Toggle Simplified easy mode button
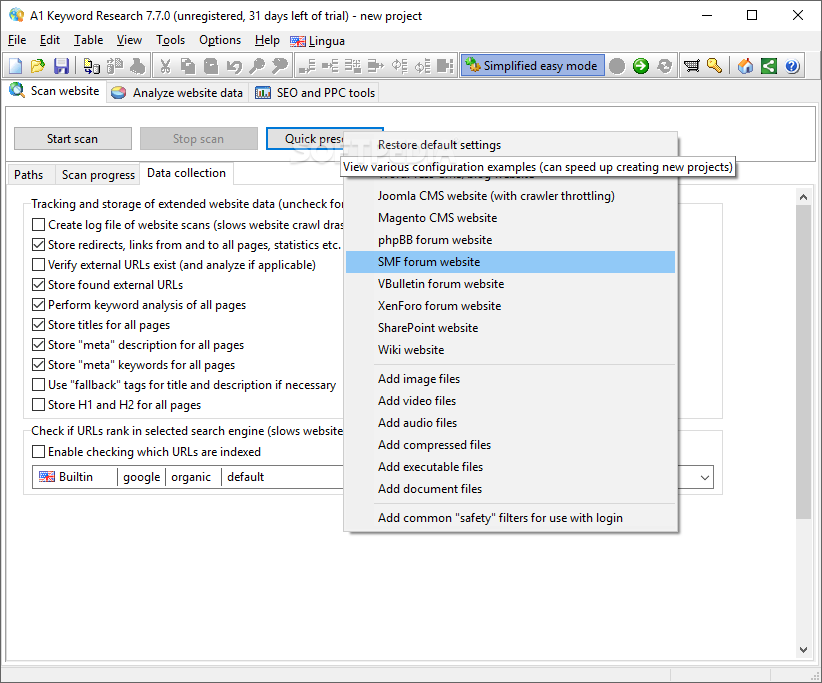The image size is (822, 683). point(532,66)
